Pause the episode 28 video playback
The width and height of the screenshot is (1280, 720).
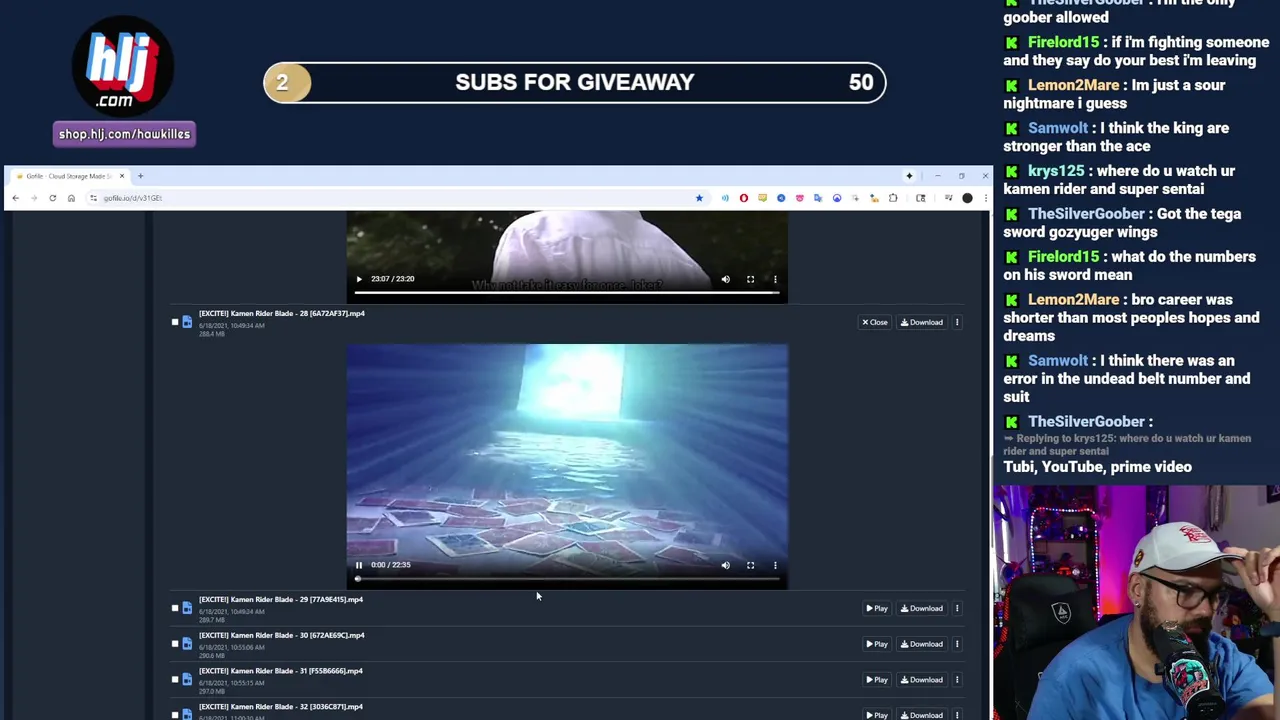pos(359,565)
